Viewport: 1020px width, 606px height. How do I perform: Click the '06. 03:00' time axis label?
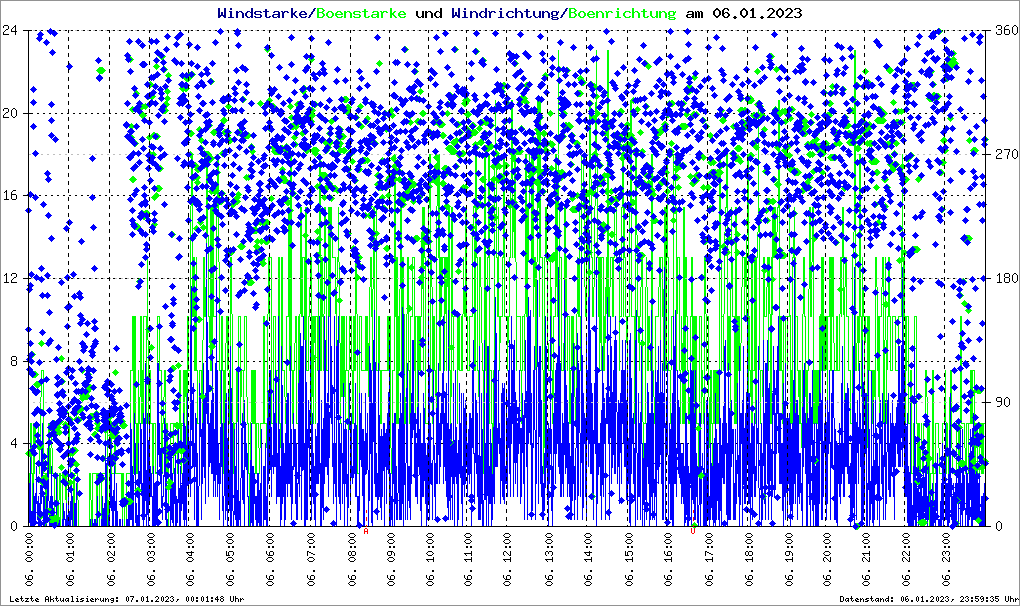[x=150, y=559]
